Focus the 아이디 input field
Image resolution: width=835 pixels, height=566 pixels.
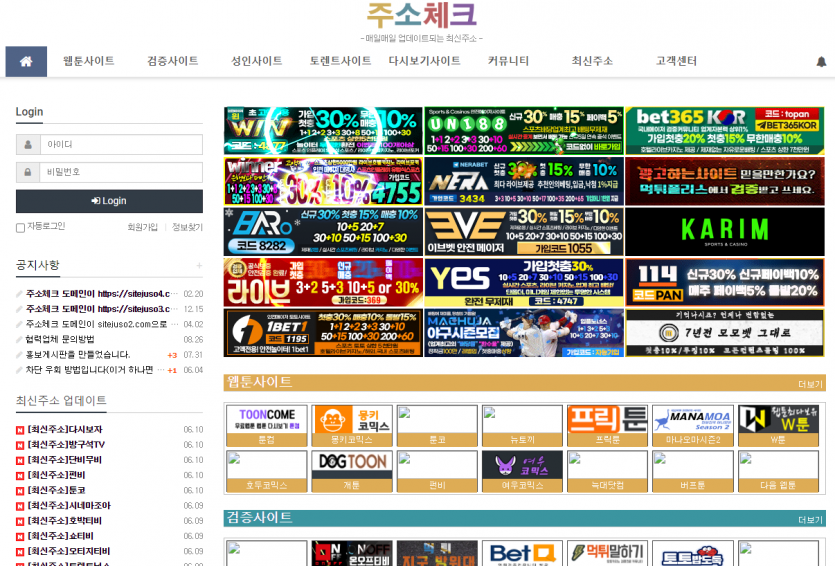point(121,144)
